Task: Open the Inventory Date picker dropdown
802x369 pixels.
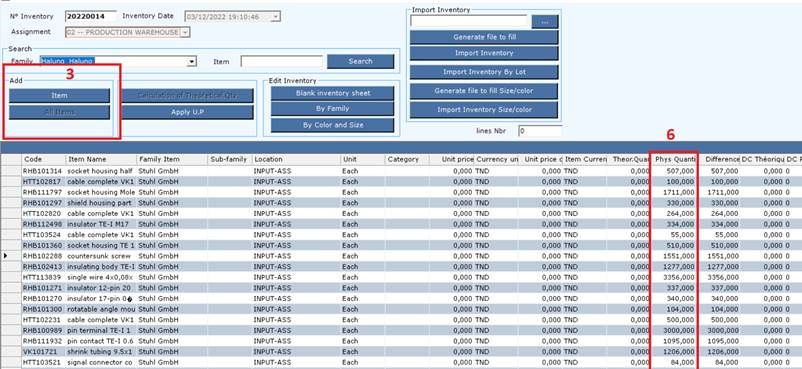Action: [x=276, y=17]
